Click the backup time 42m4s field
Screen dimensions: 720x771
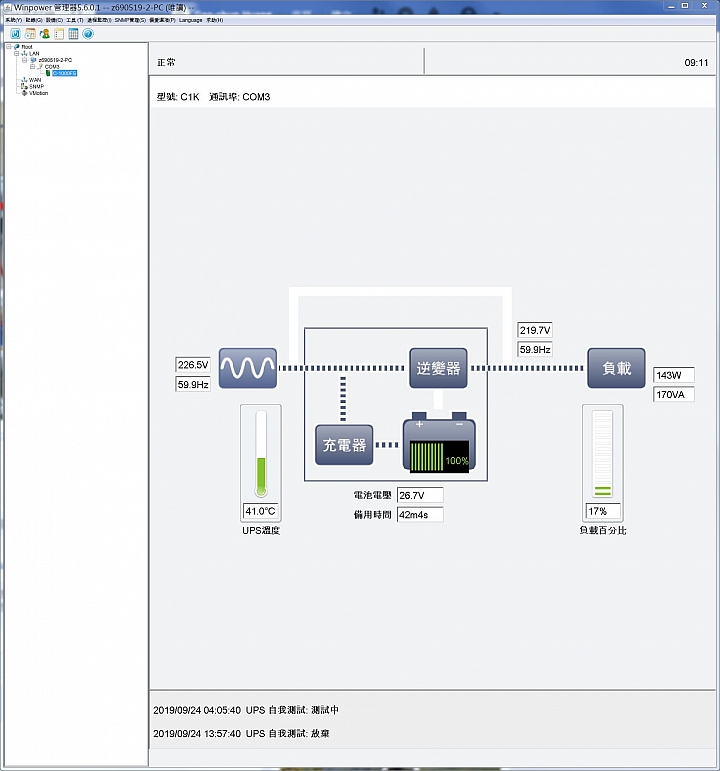click(x=420, y=515)
